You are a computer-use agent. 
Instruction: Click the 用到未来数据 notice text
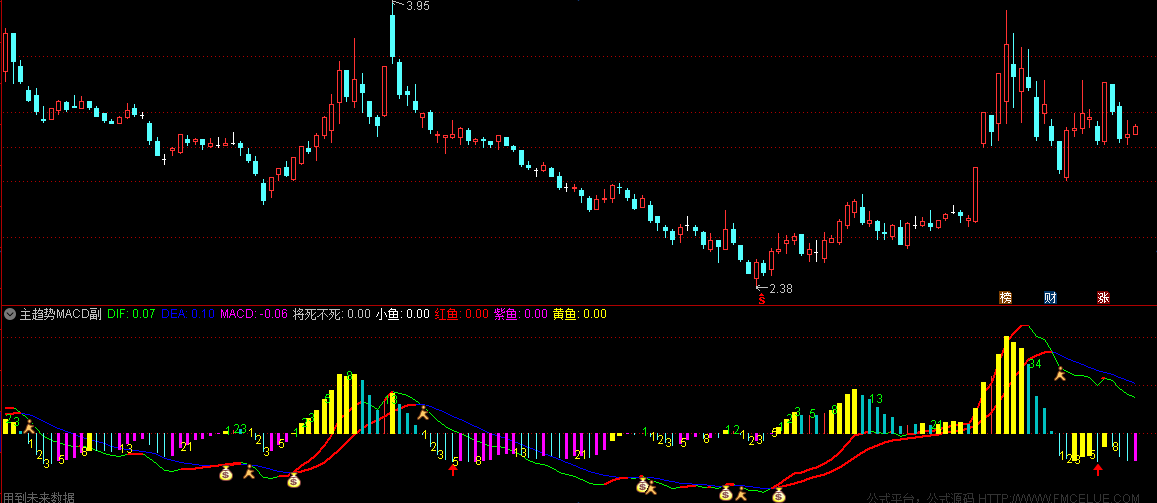38,498
